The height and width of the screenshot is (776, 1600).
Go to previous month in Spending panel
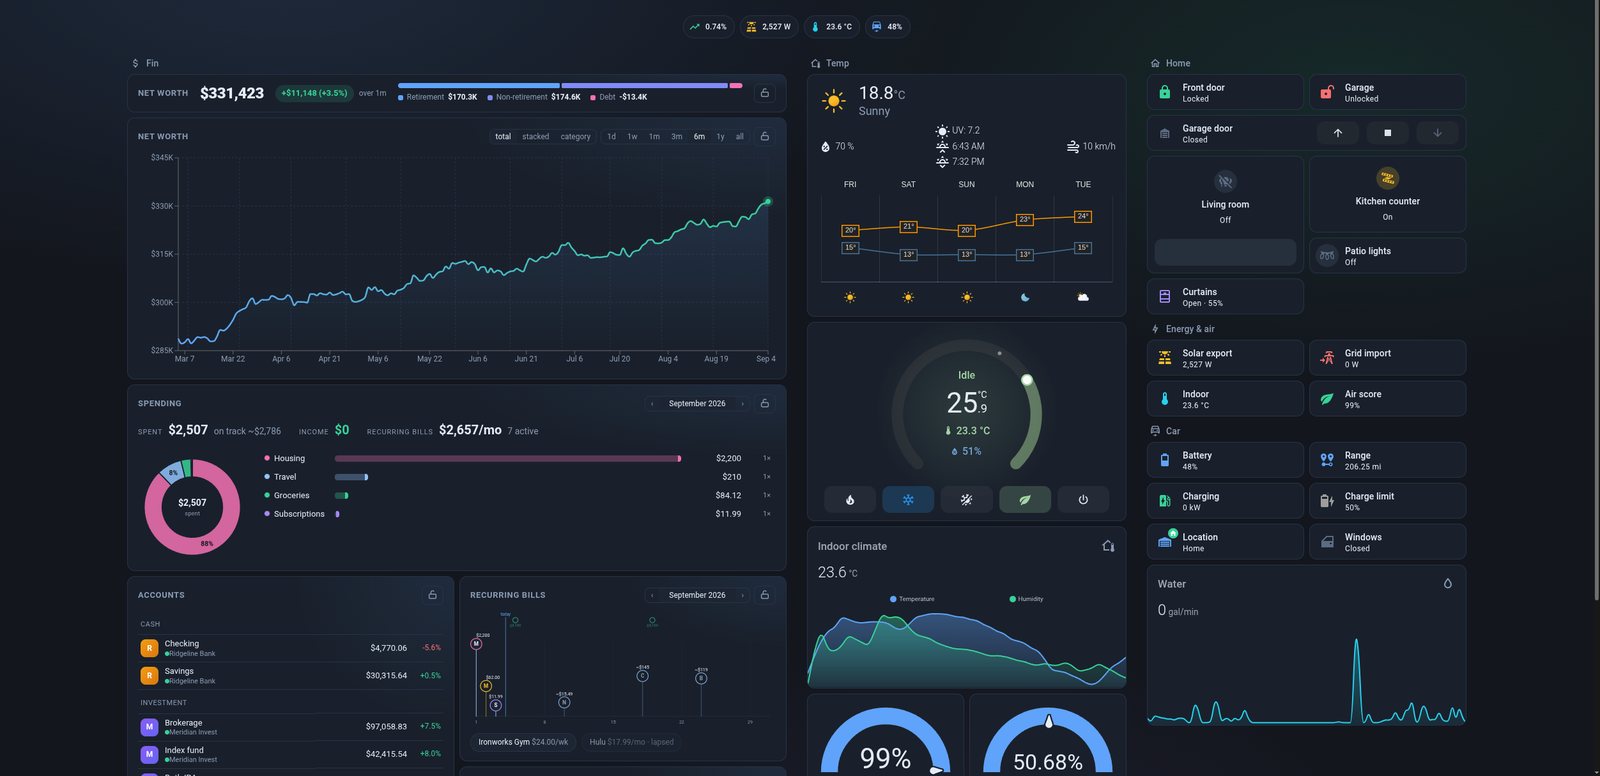[x=652, y=403]
